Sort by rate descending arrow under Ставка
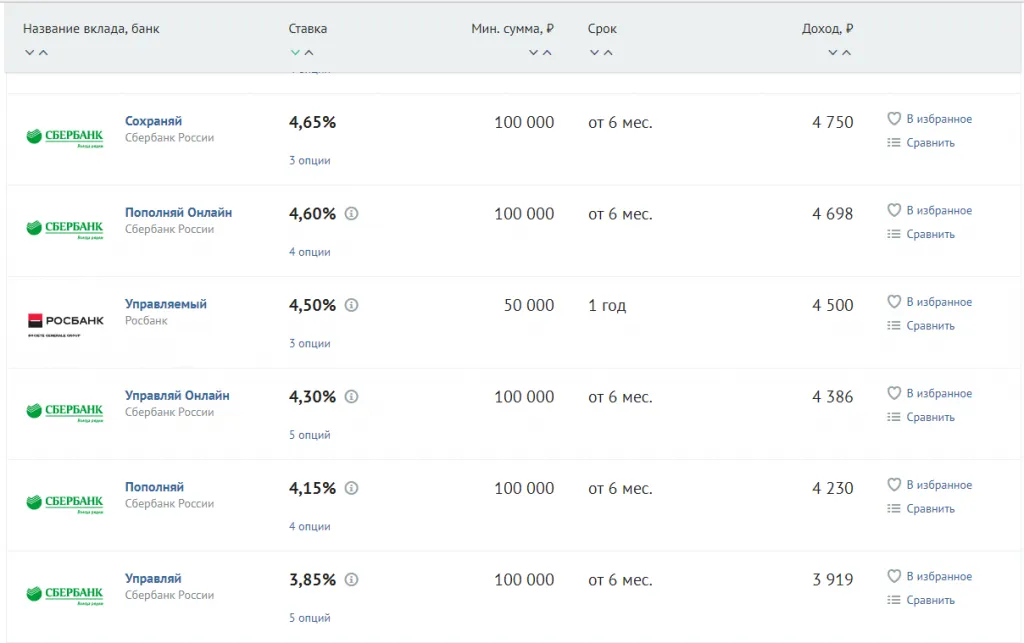 coord(295,53)
